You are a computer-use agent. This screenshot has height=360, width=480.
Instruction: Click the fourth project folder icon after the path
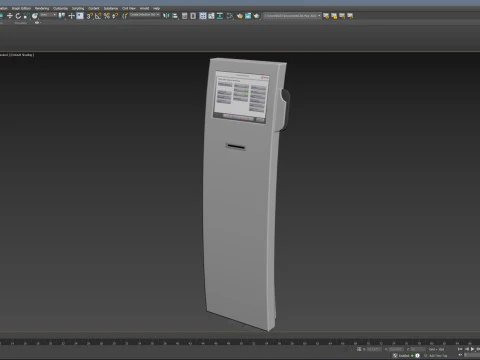point(350,16)
